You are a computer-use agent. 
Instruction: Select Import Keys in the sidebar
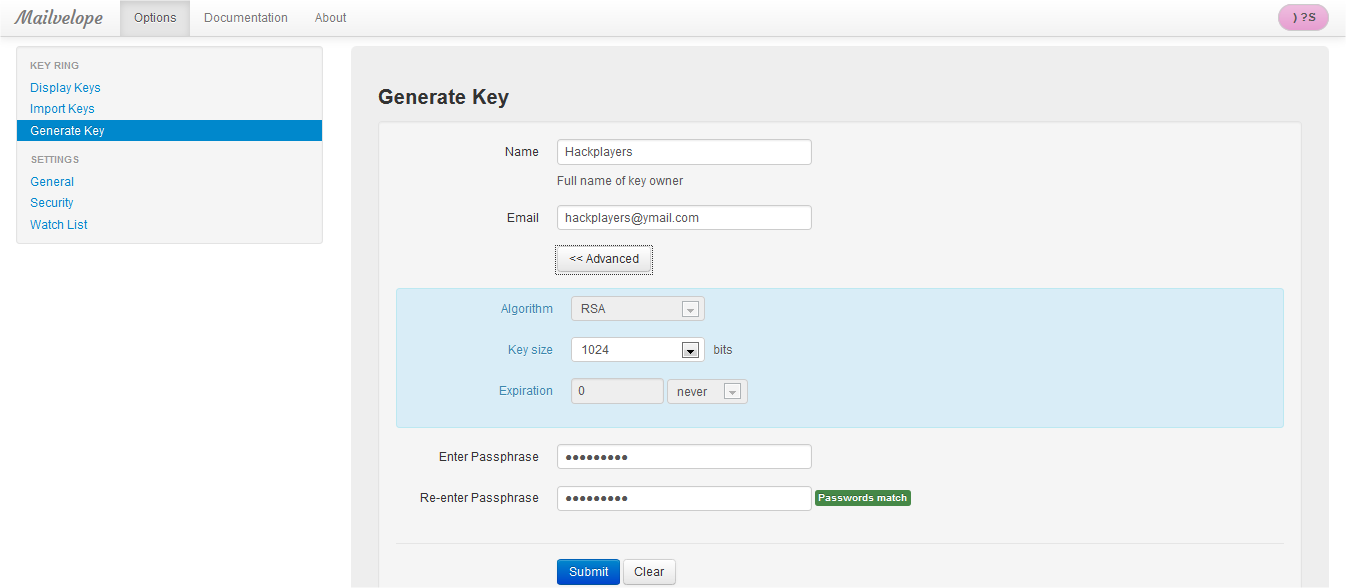pyautogui.click(x=62, y=109)
